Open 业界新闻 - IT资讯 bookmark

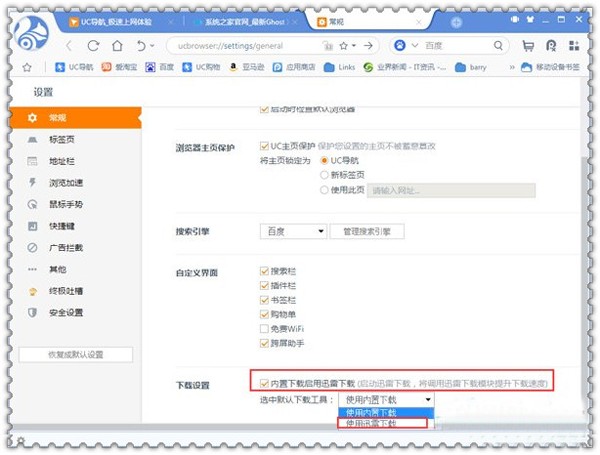[405, 67]
